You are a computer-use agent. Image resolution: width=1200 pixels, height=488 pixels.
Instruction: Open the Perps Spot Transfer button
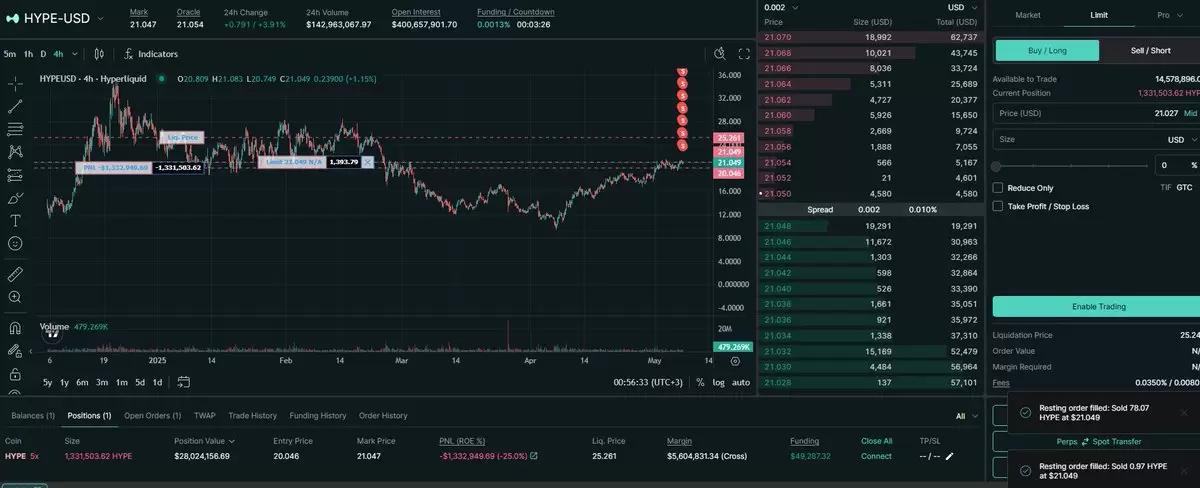pyautogui.click(x=1098, y=441)
